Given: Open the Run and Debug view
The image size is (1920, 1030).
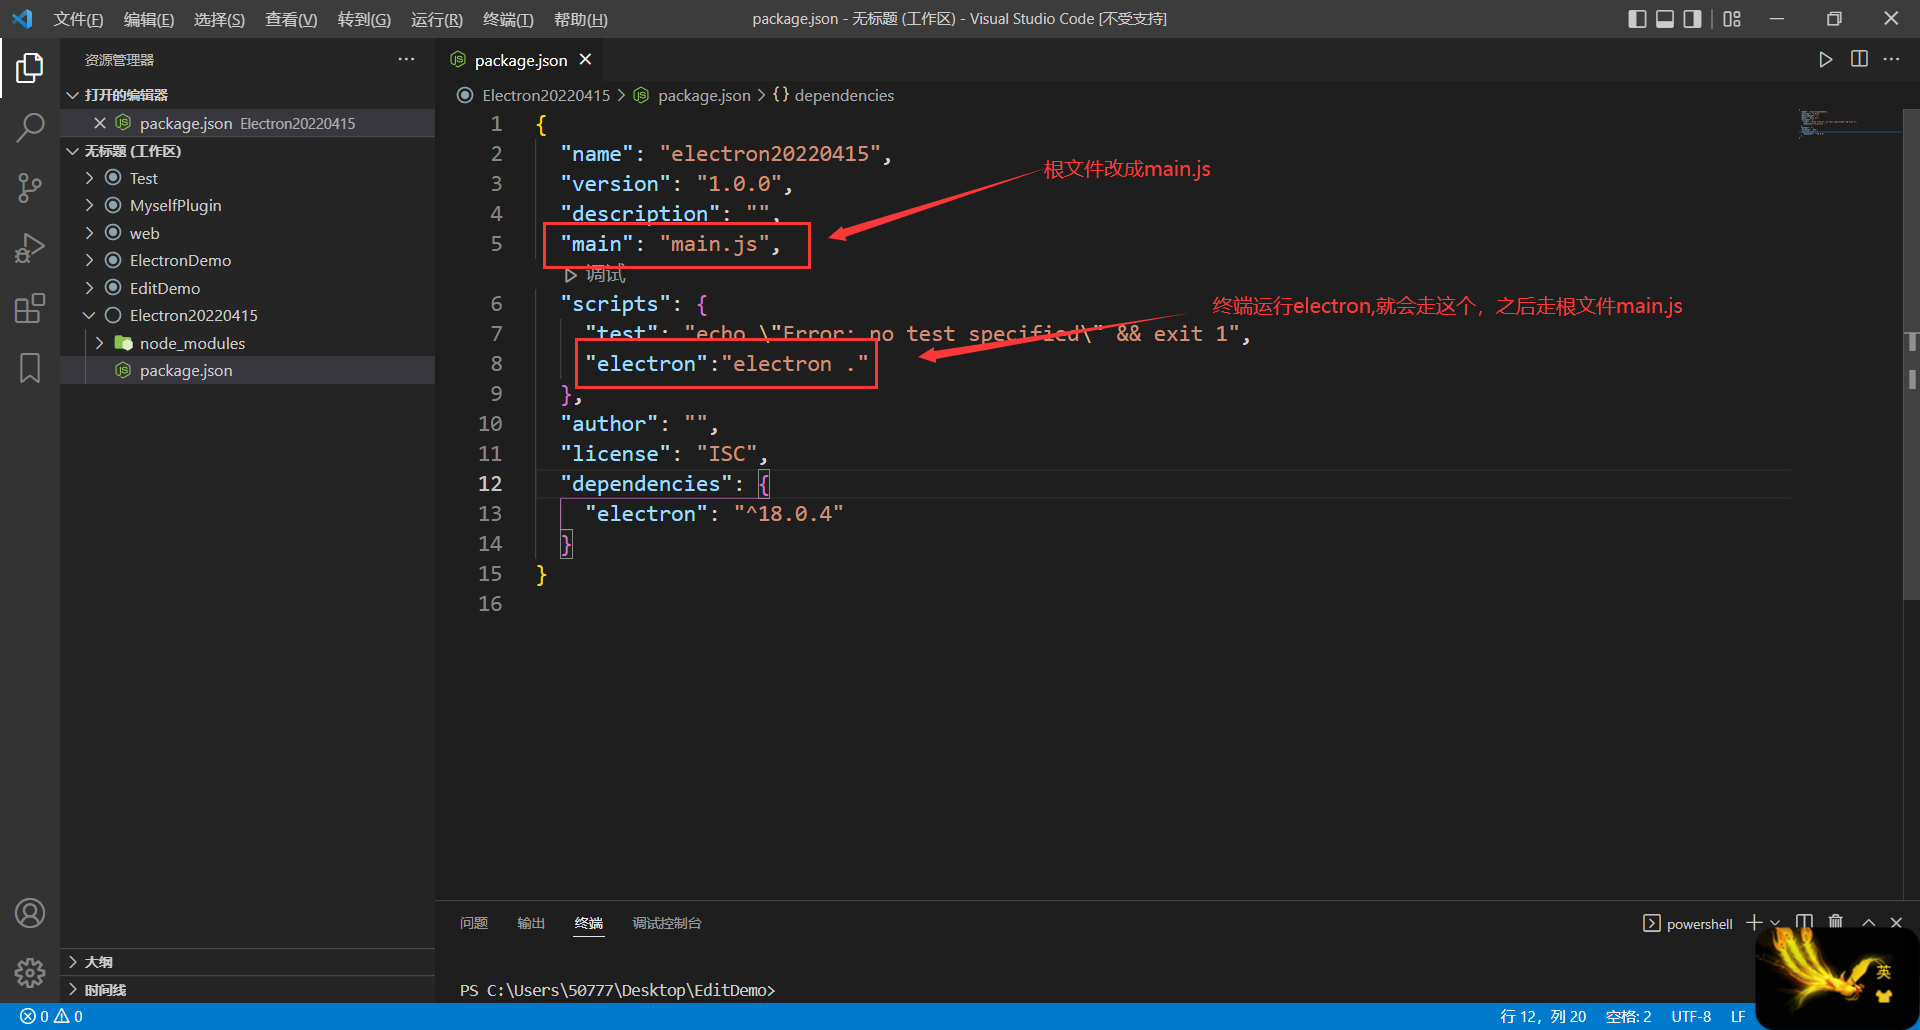Looking at the screenshot, I should coord(30,247).
